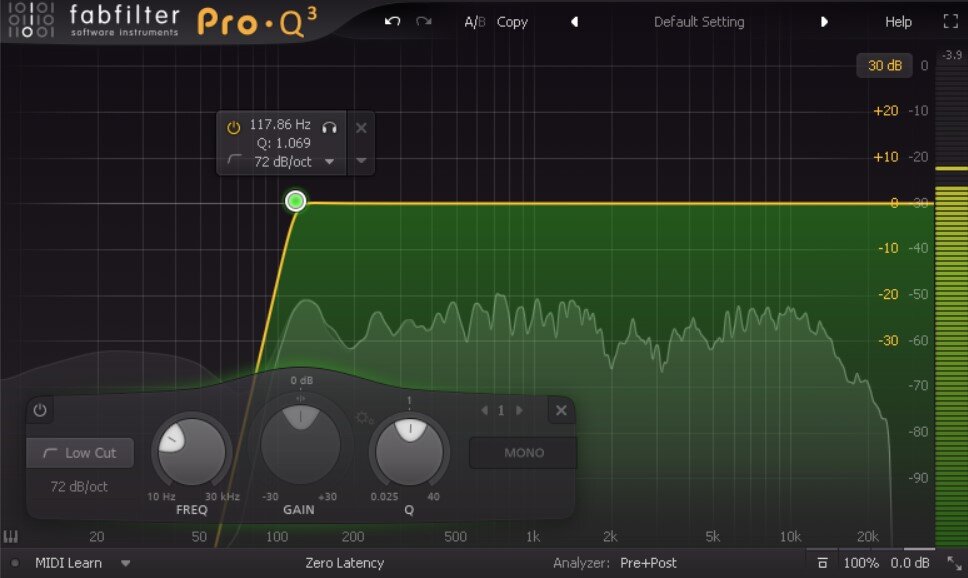Viewport: 968px width, 578px height.
Task: Open the MIDI Learn dropdown arrow
Action: [125, 563]
